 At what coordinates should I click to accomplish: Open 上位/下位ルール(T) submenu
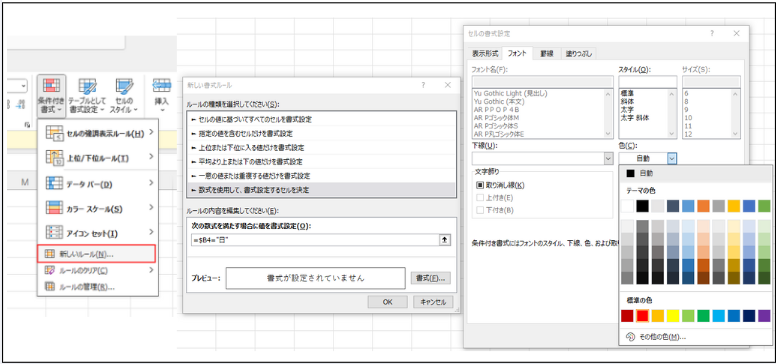tap(98, 157)
